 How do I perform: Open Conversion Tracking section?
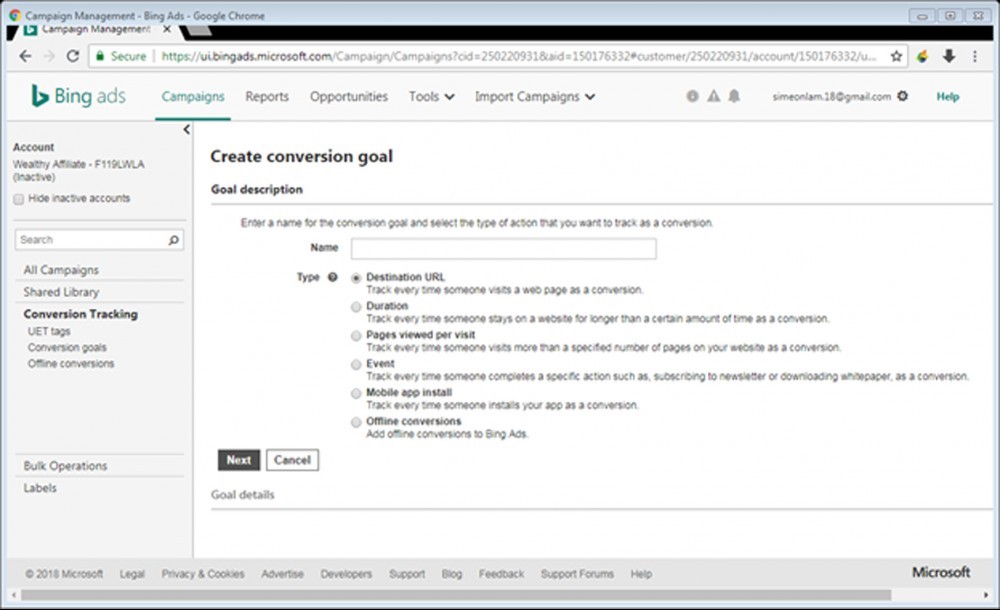[80, 314]
